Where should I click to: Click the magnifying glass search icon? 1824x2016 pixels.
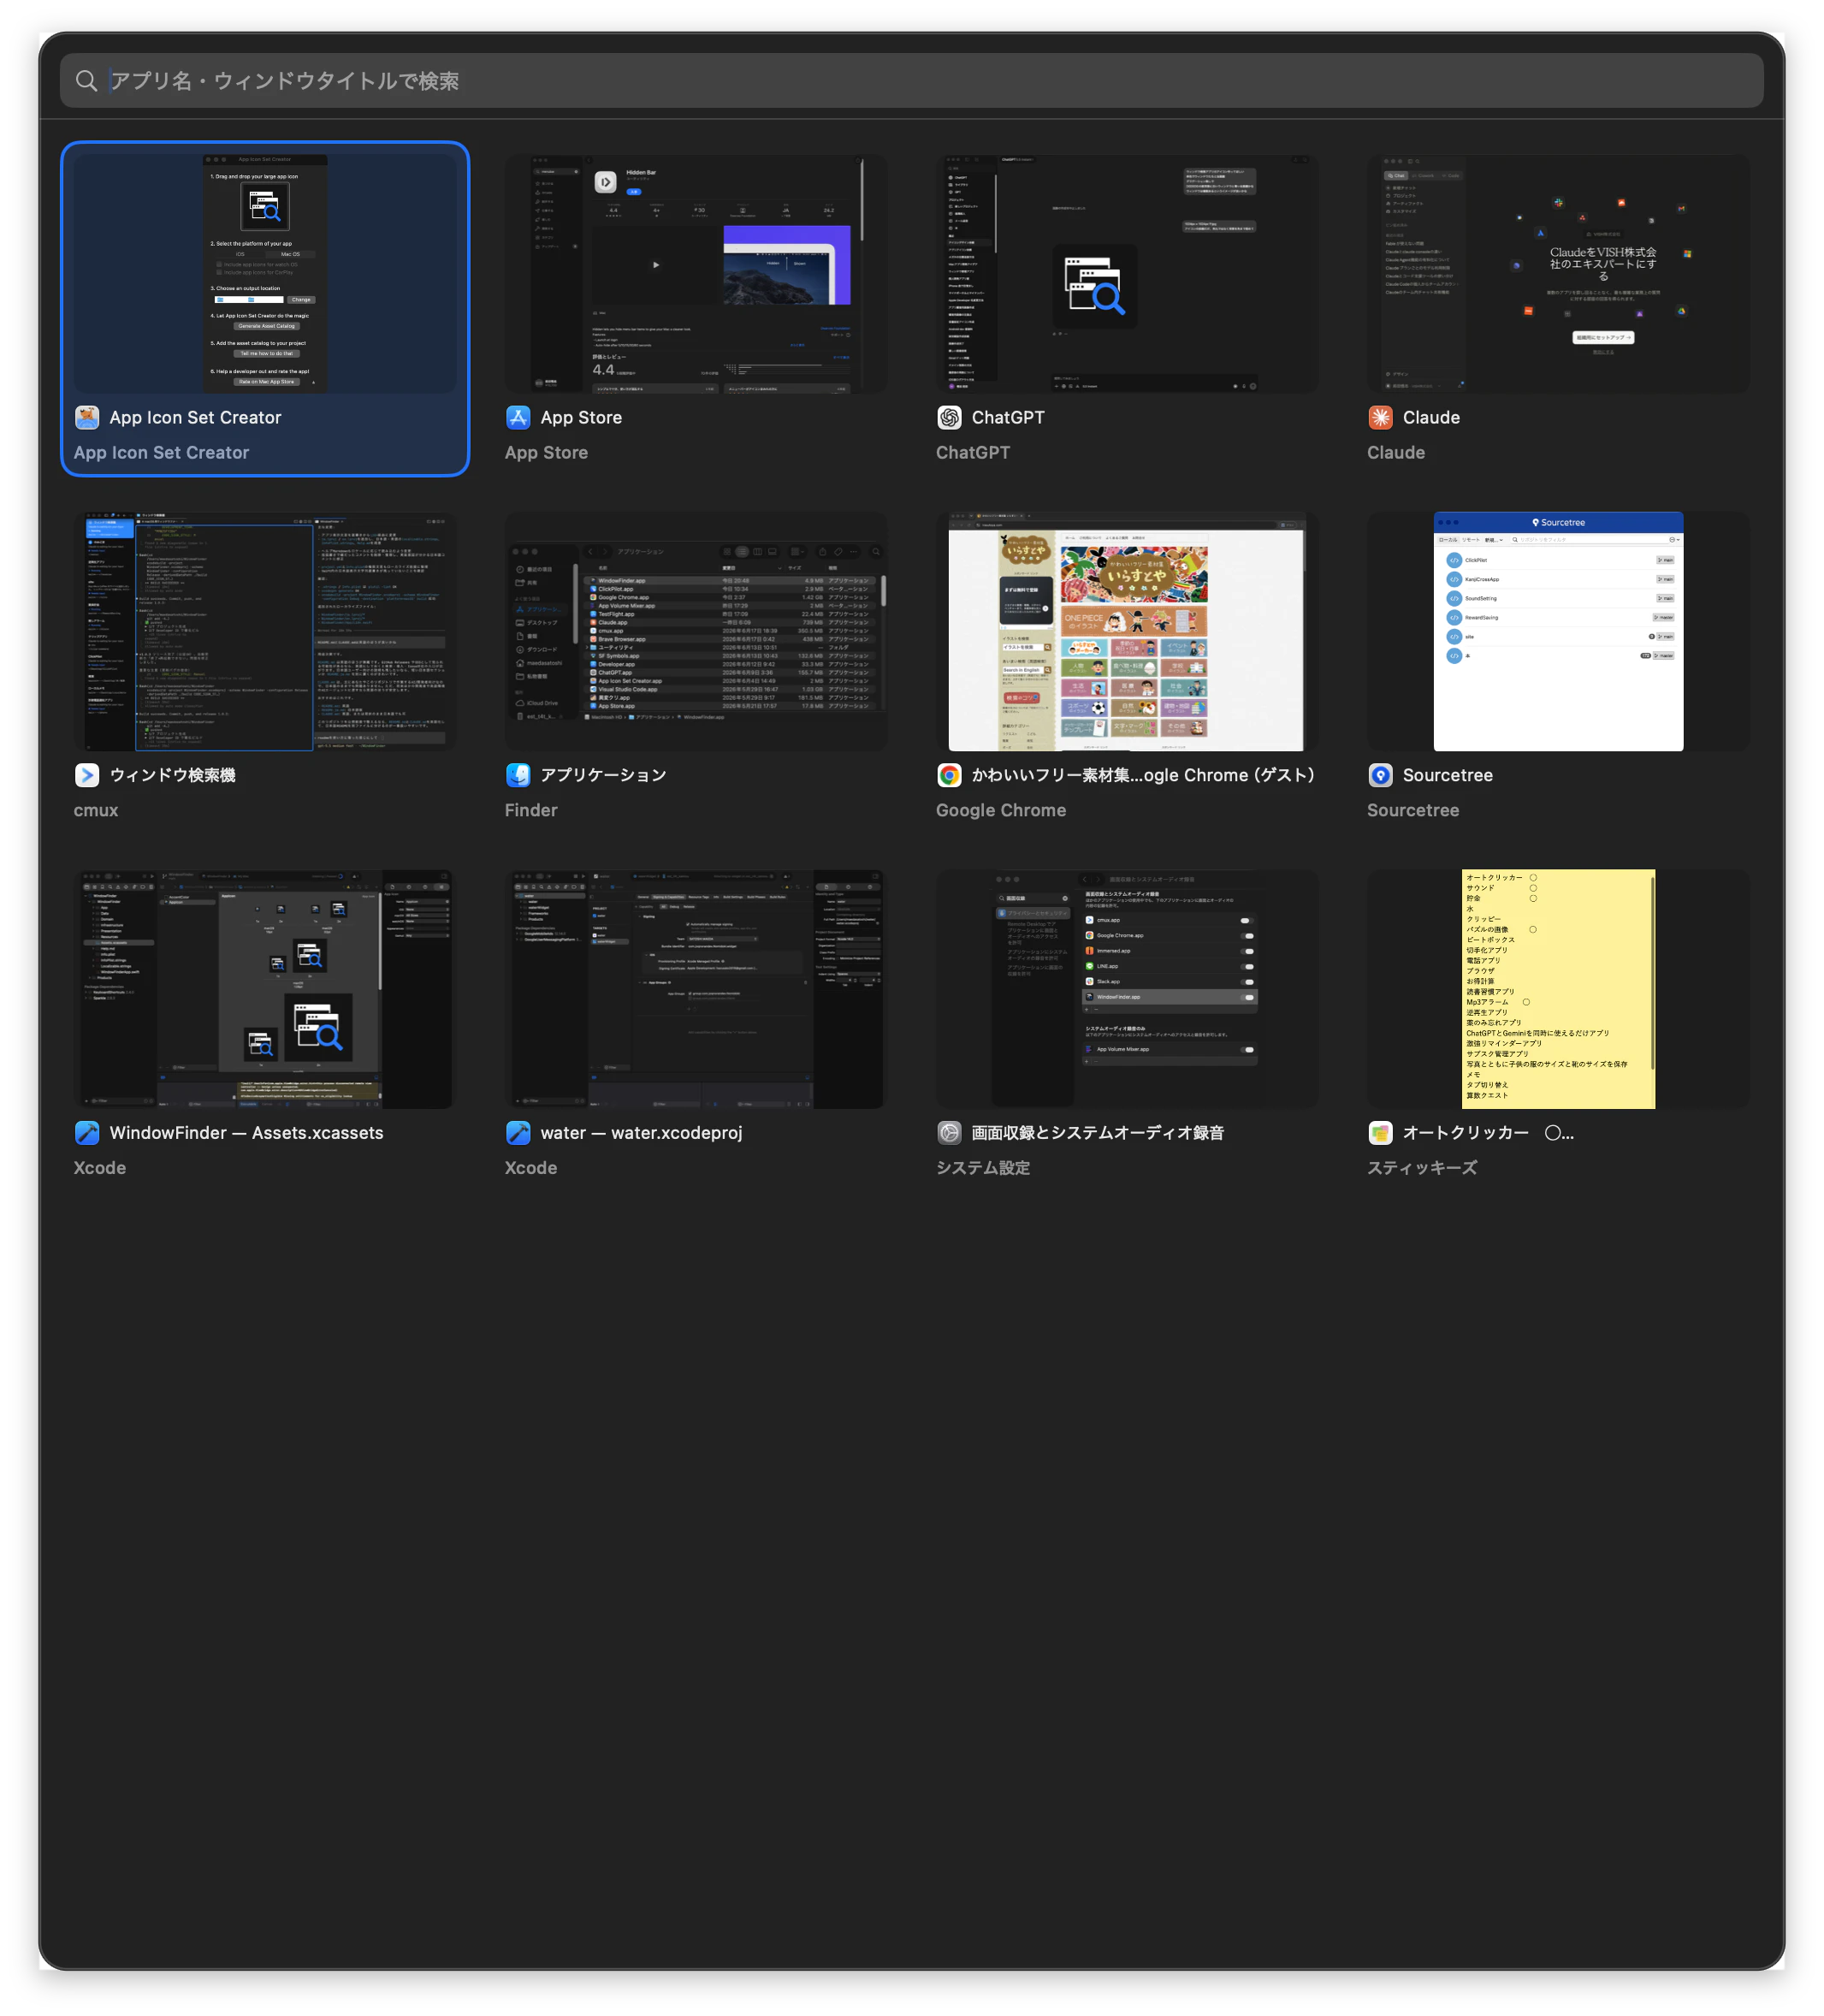[x=87, y=81]
